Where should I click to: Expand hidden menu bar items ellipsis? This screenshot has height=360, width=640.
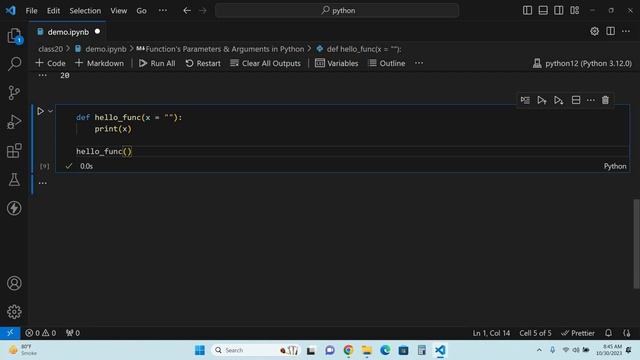[163, 11]
